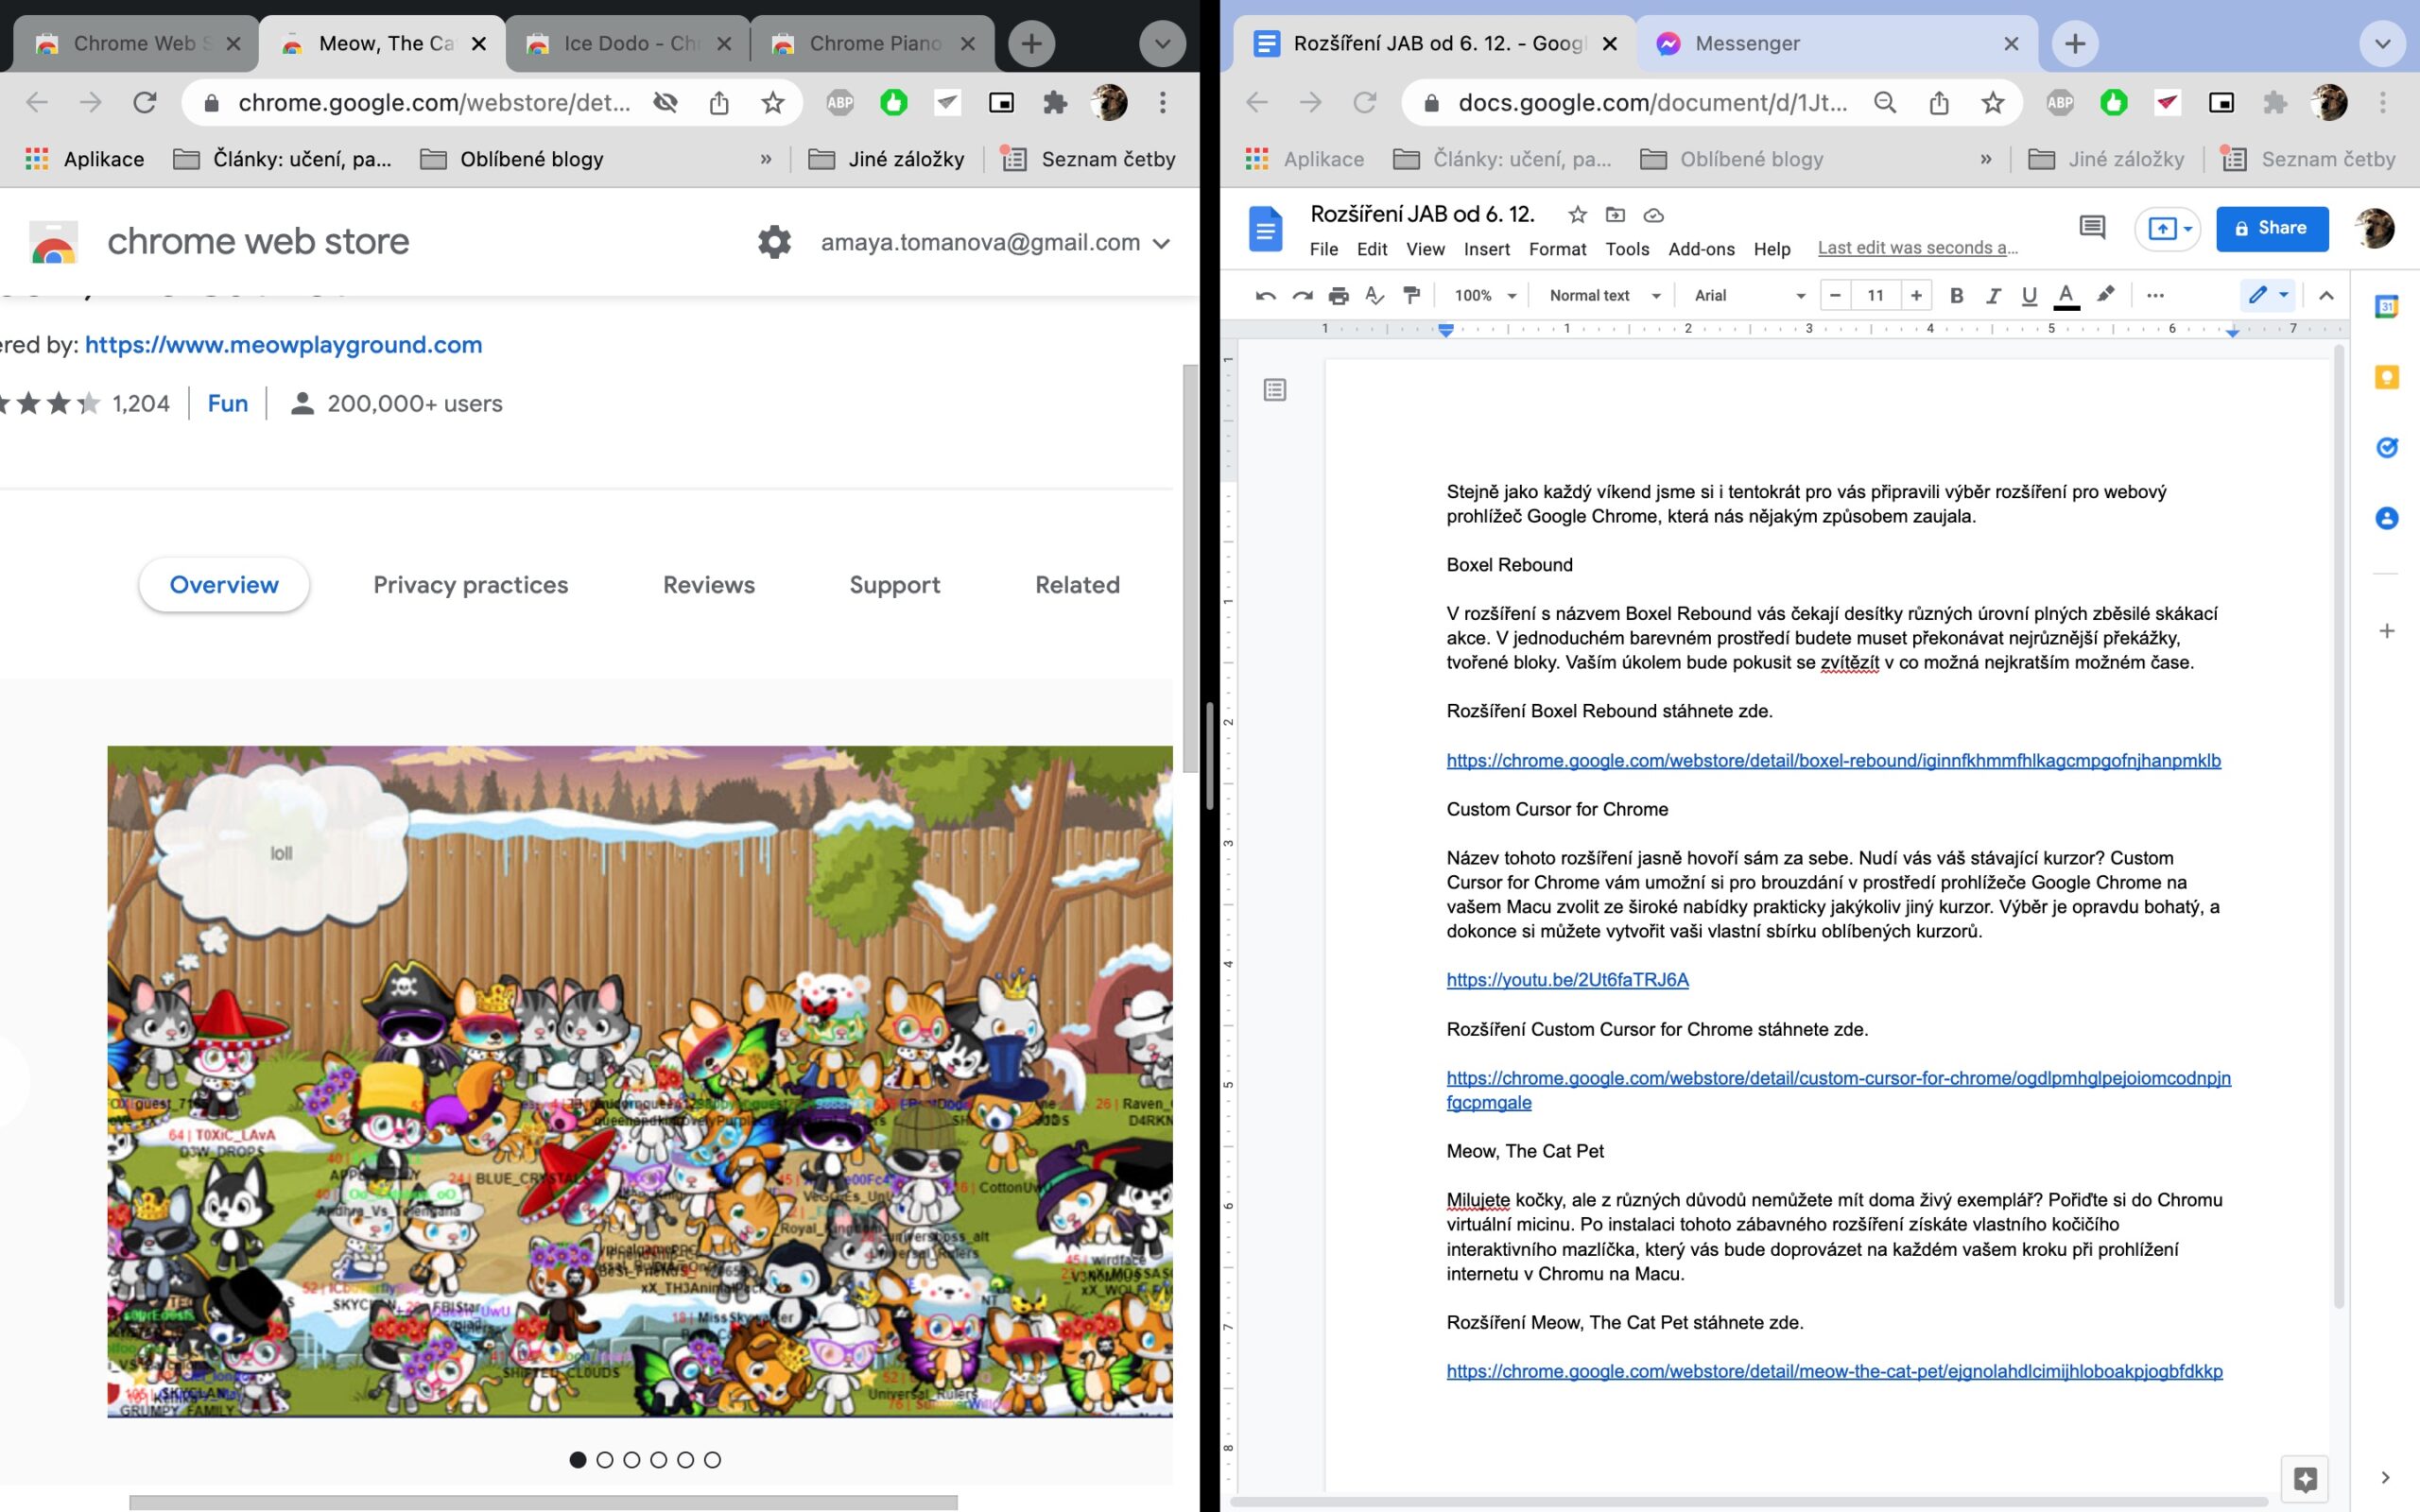Viewport: 2420px width, 1512px height.
Task: Click the font size increase plus
Action: coord(1915,295)
